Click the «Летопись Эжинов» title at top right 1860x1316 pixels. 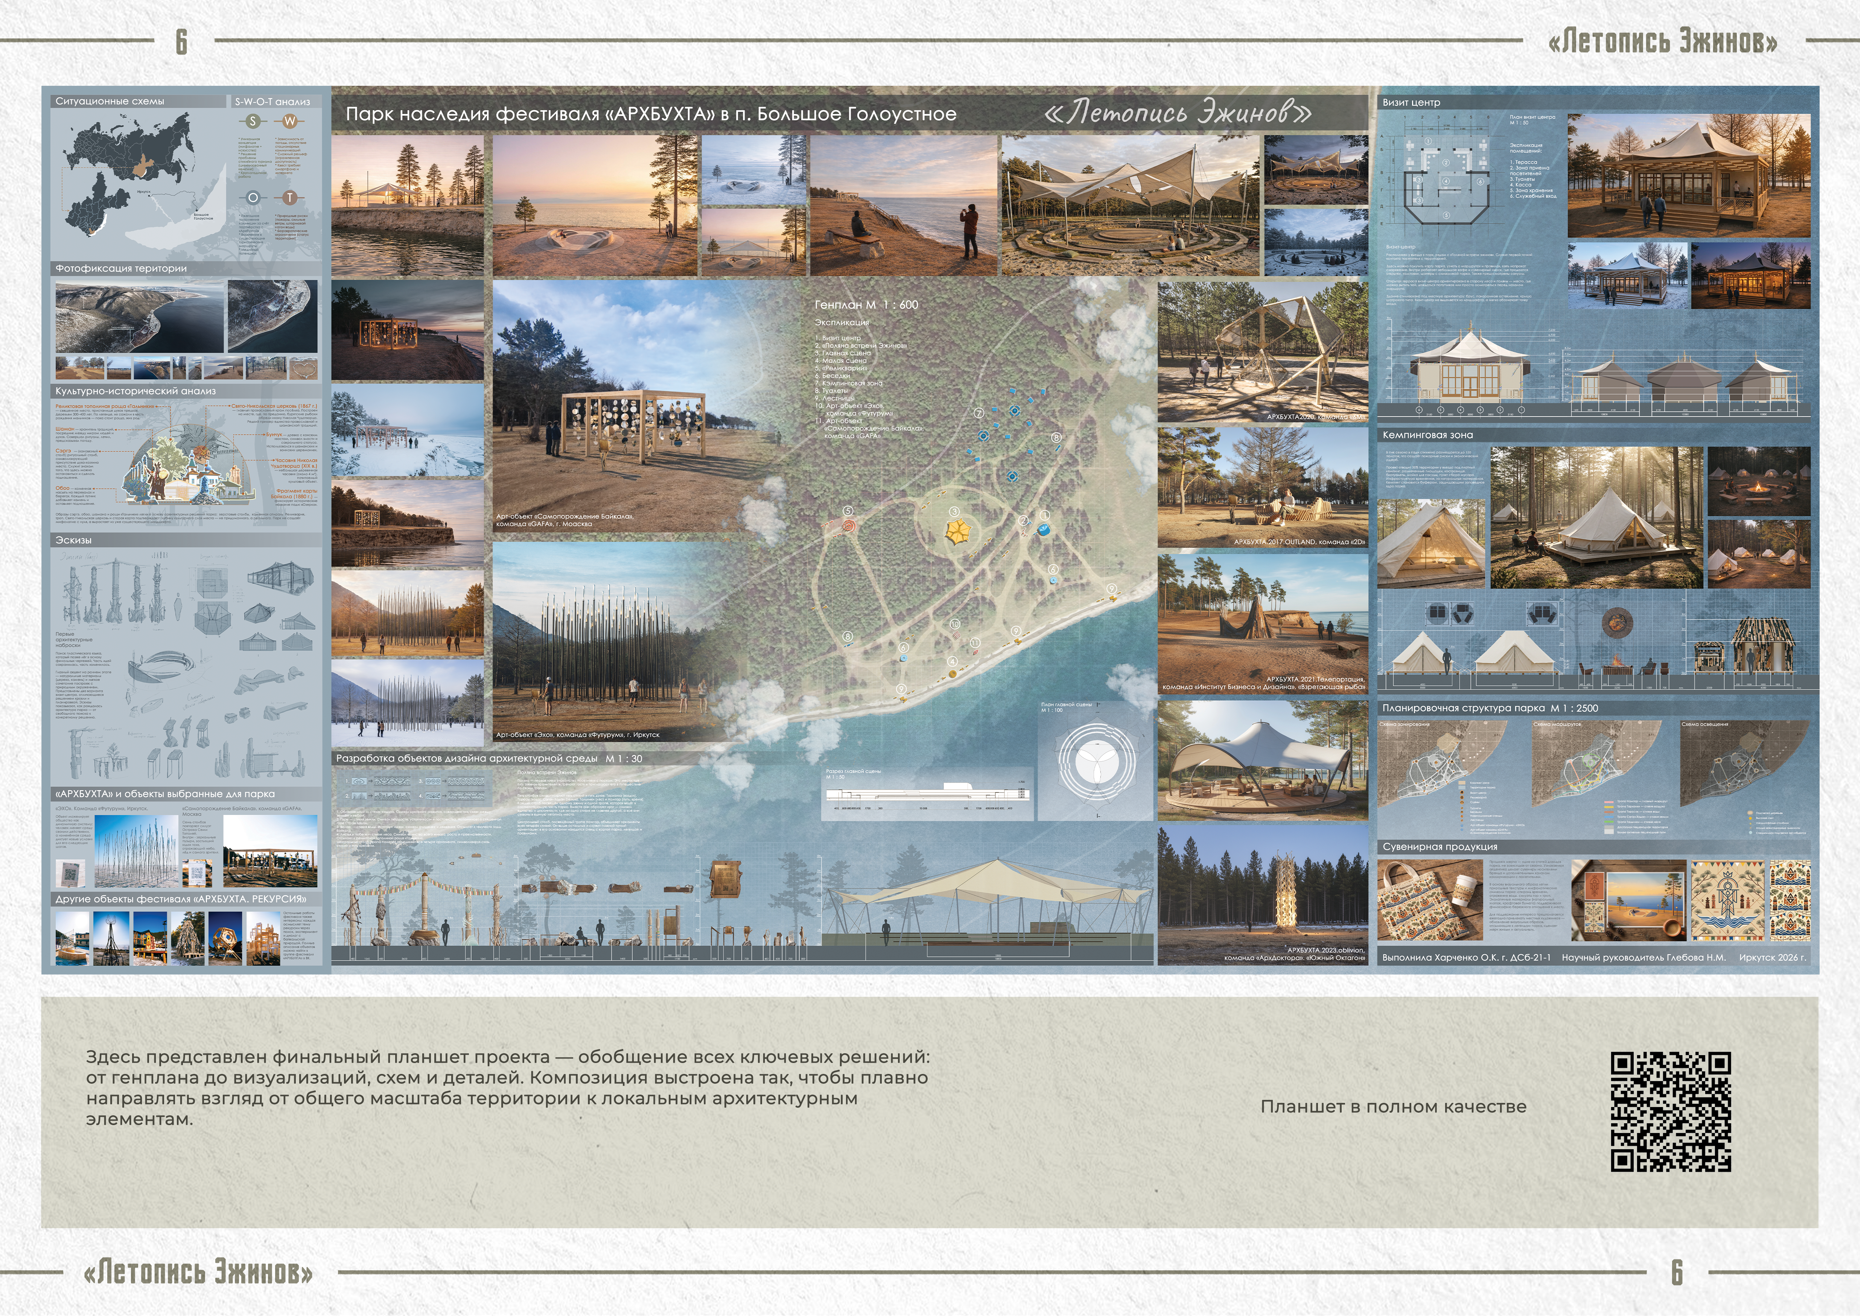pyautogui.click(x=1662, y=41)
